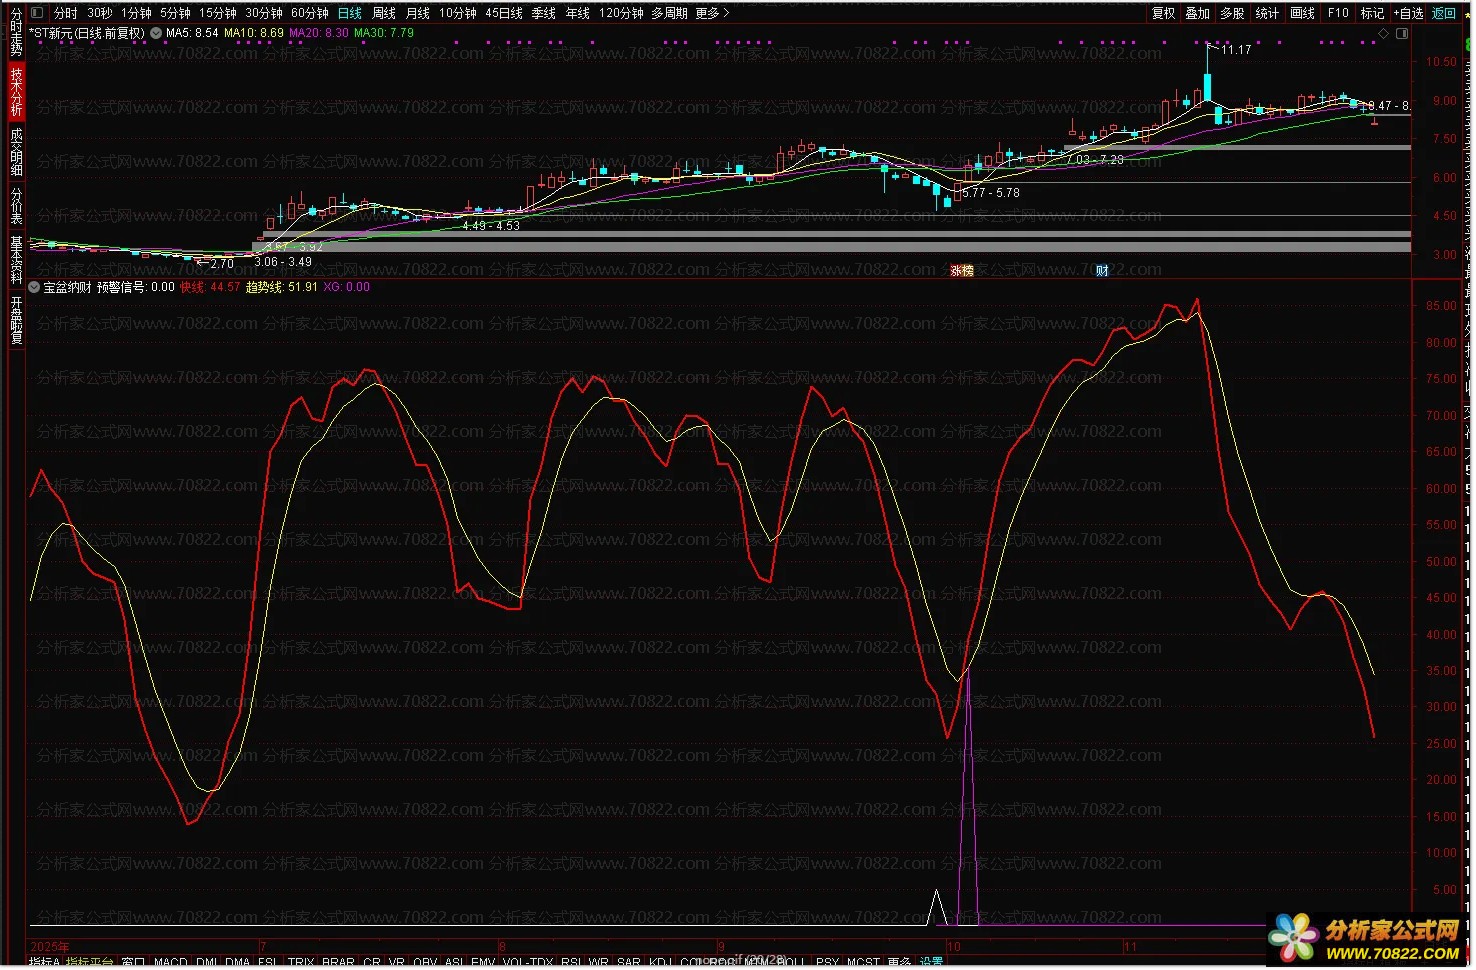Click the 画线 drawing tool button
1476x970 pixels.
click(x=1302, y=13)
